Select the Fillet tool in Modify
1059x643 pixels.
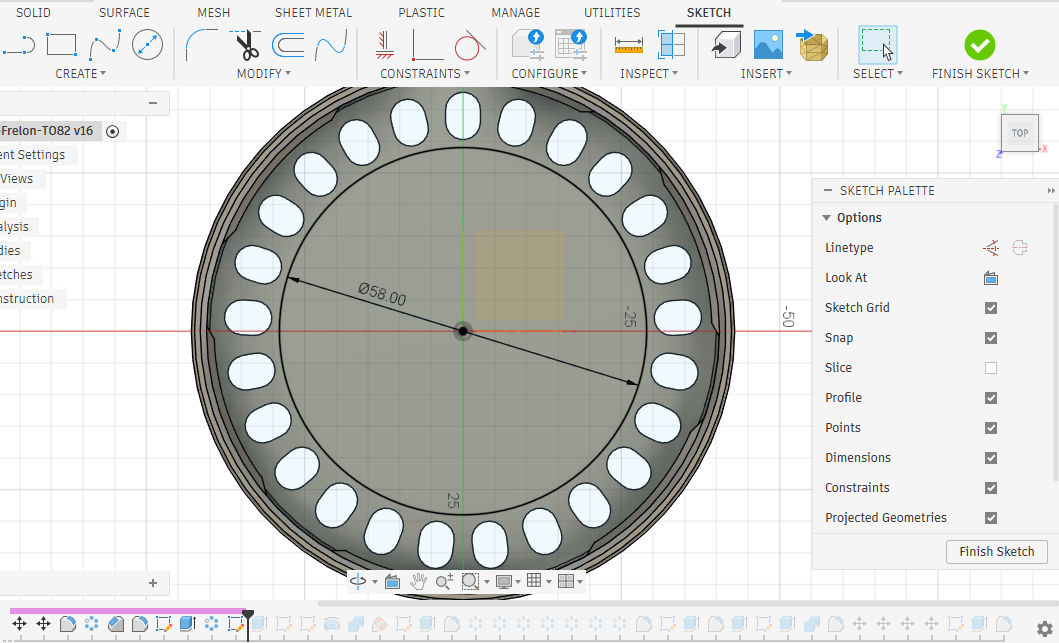point(201,45)
